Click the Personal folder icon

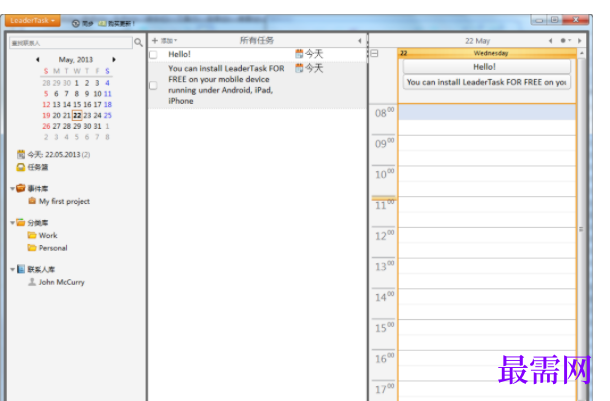coord(32,248)
